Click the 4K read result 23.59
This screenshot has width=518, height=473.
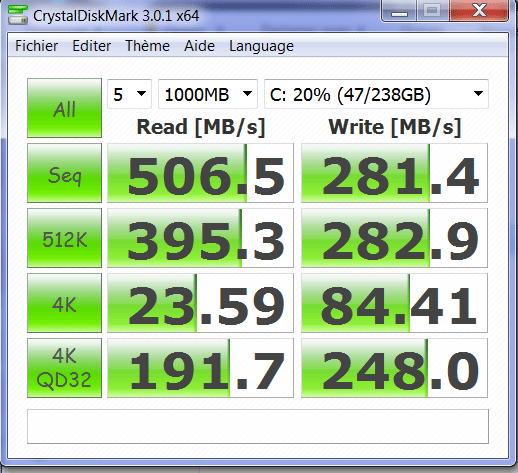click(x=200, y=303)
